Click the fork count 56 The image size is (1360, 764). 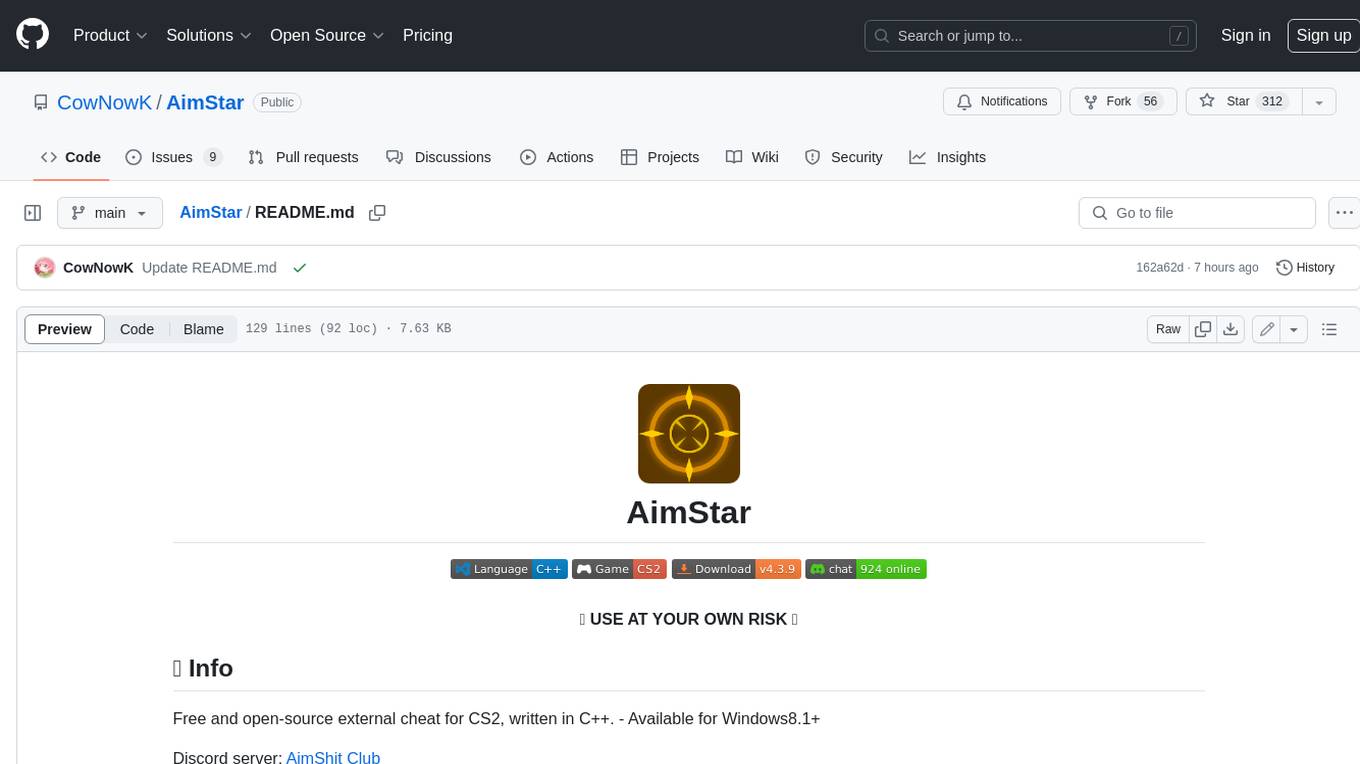1150,102
